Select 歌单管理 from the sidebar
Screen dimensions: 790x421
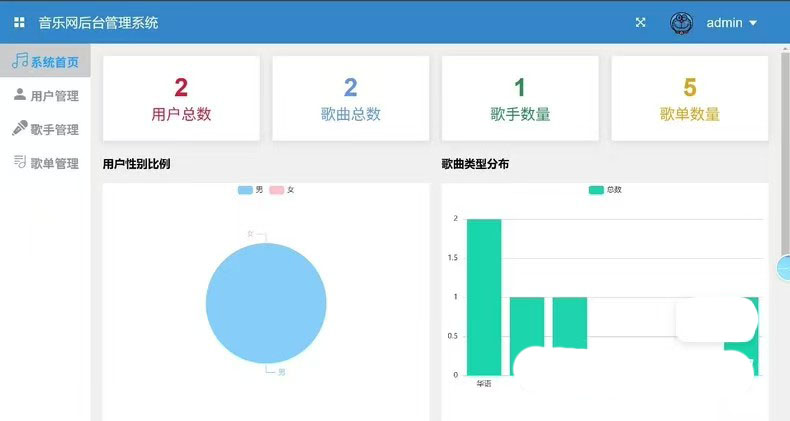(54, 164)
